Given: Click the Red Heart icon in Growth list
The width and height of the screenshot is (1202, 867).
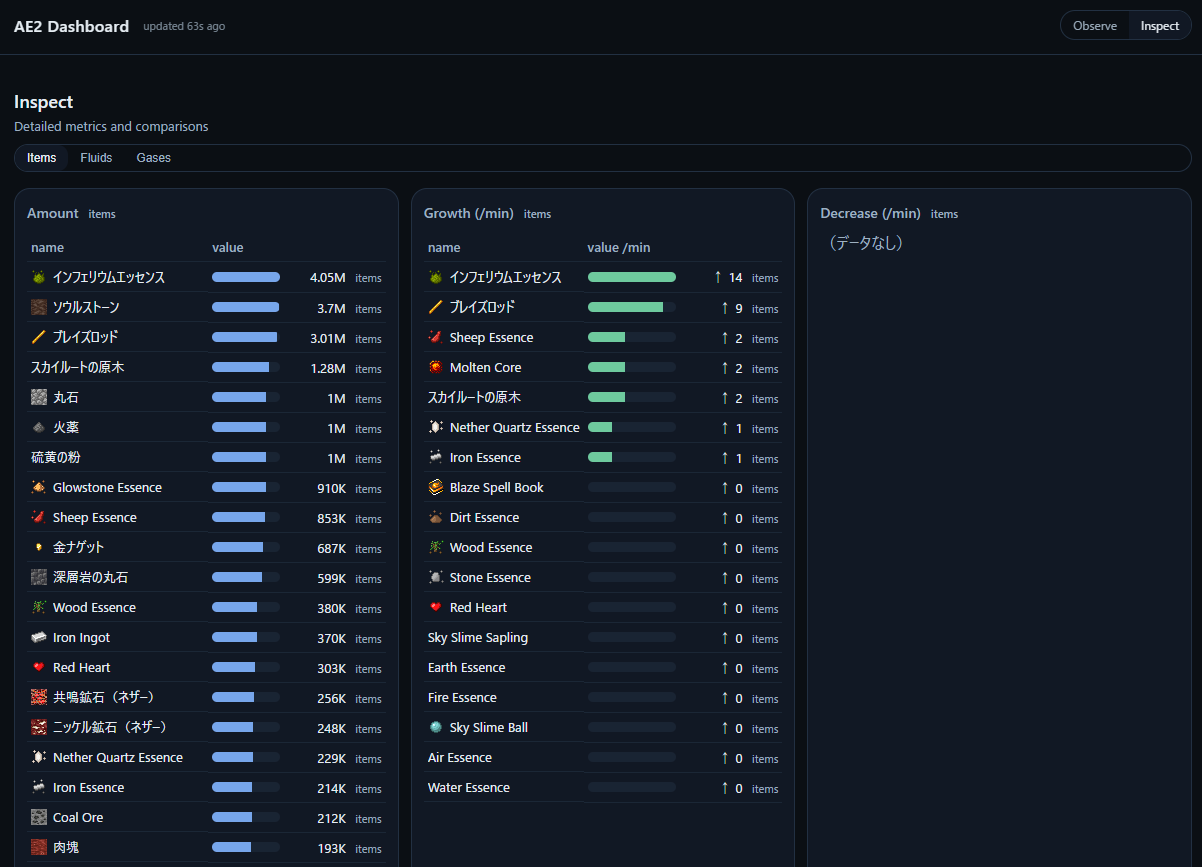Looking at the screenshot, I should [x=436, y=607].
